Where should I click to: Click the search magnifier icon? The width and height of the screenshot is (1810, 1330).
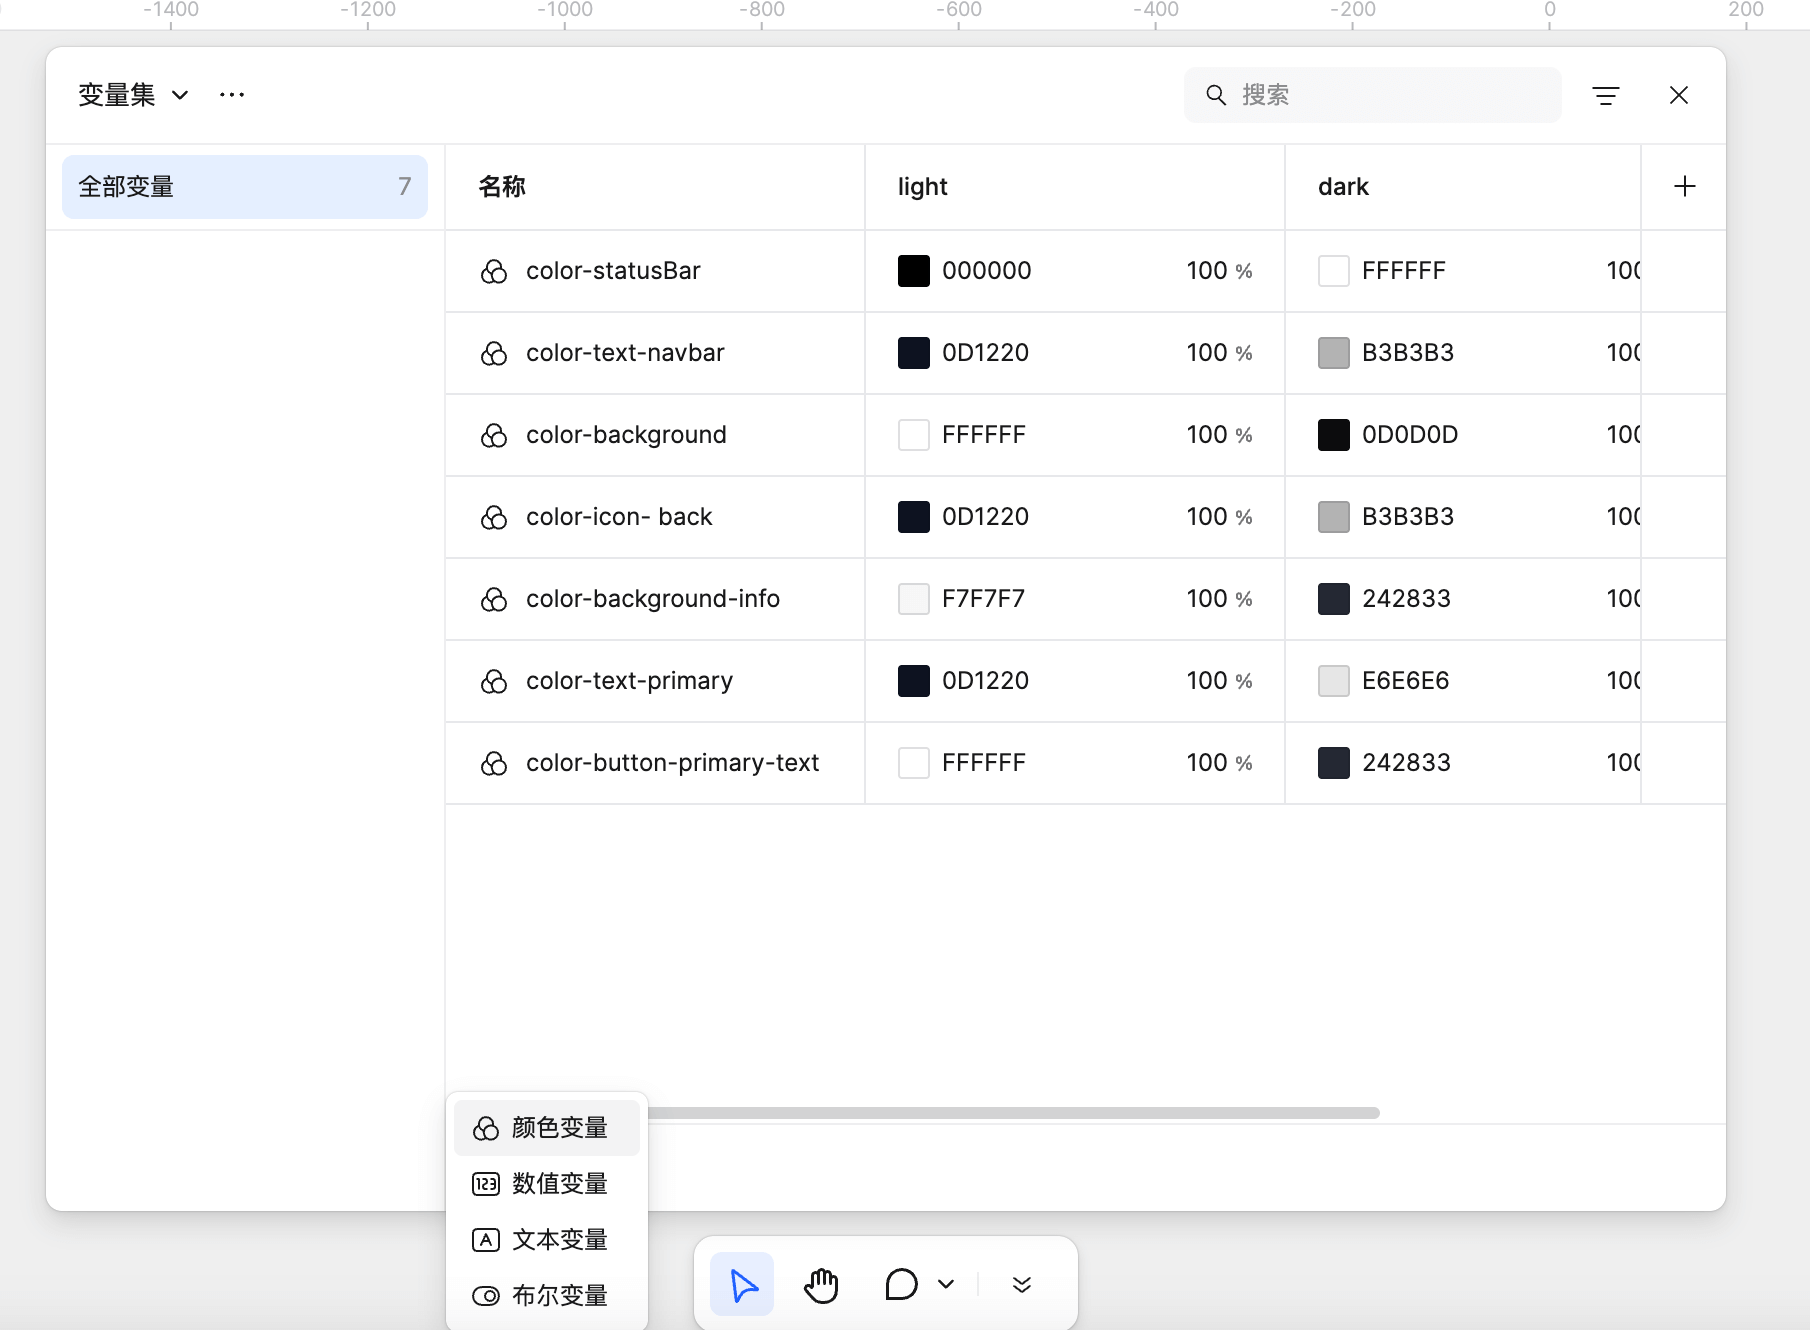[1216, 94]
